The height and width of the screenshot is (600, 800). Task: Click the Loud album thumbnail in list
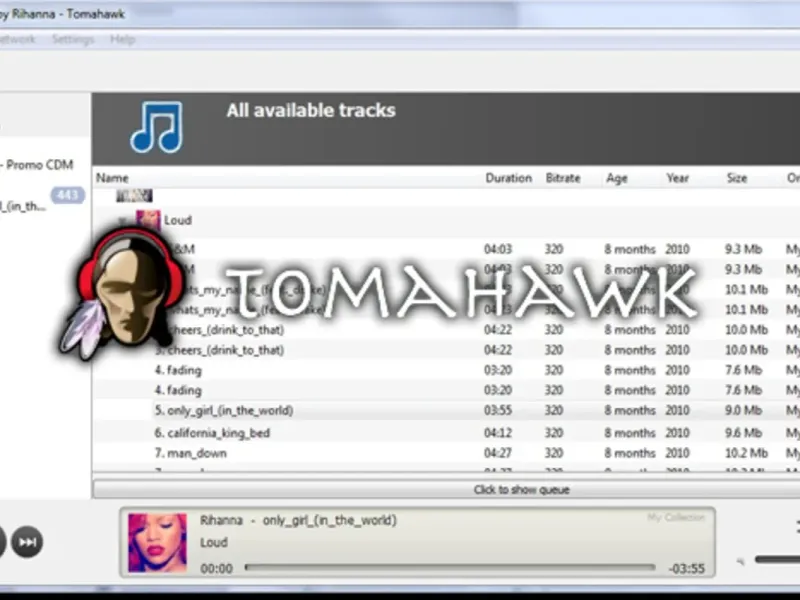(148, 220)
